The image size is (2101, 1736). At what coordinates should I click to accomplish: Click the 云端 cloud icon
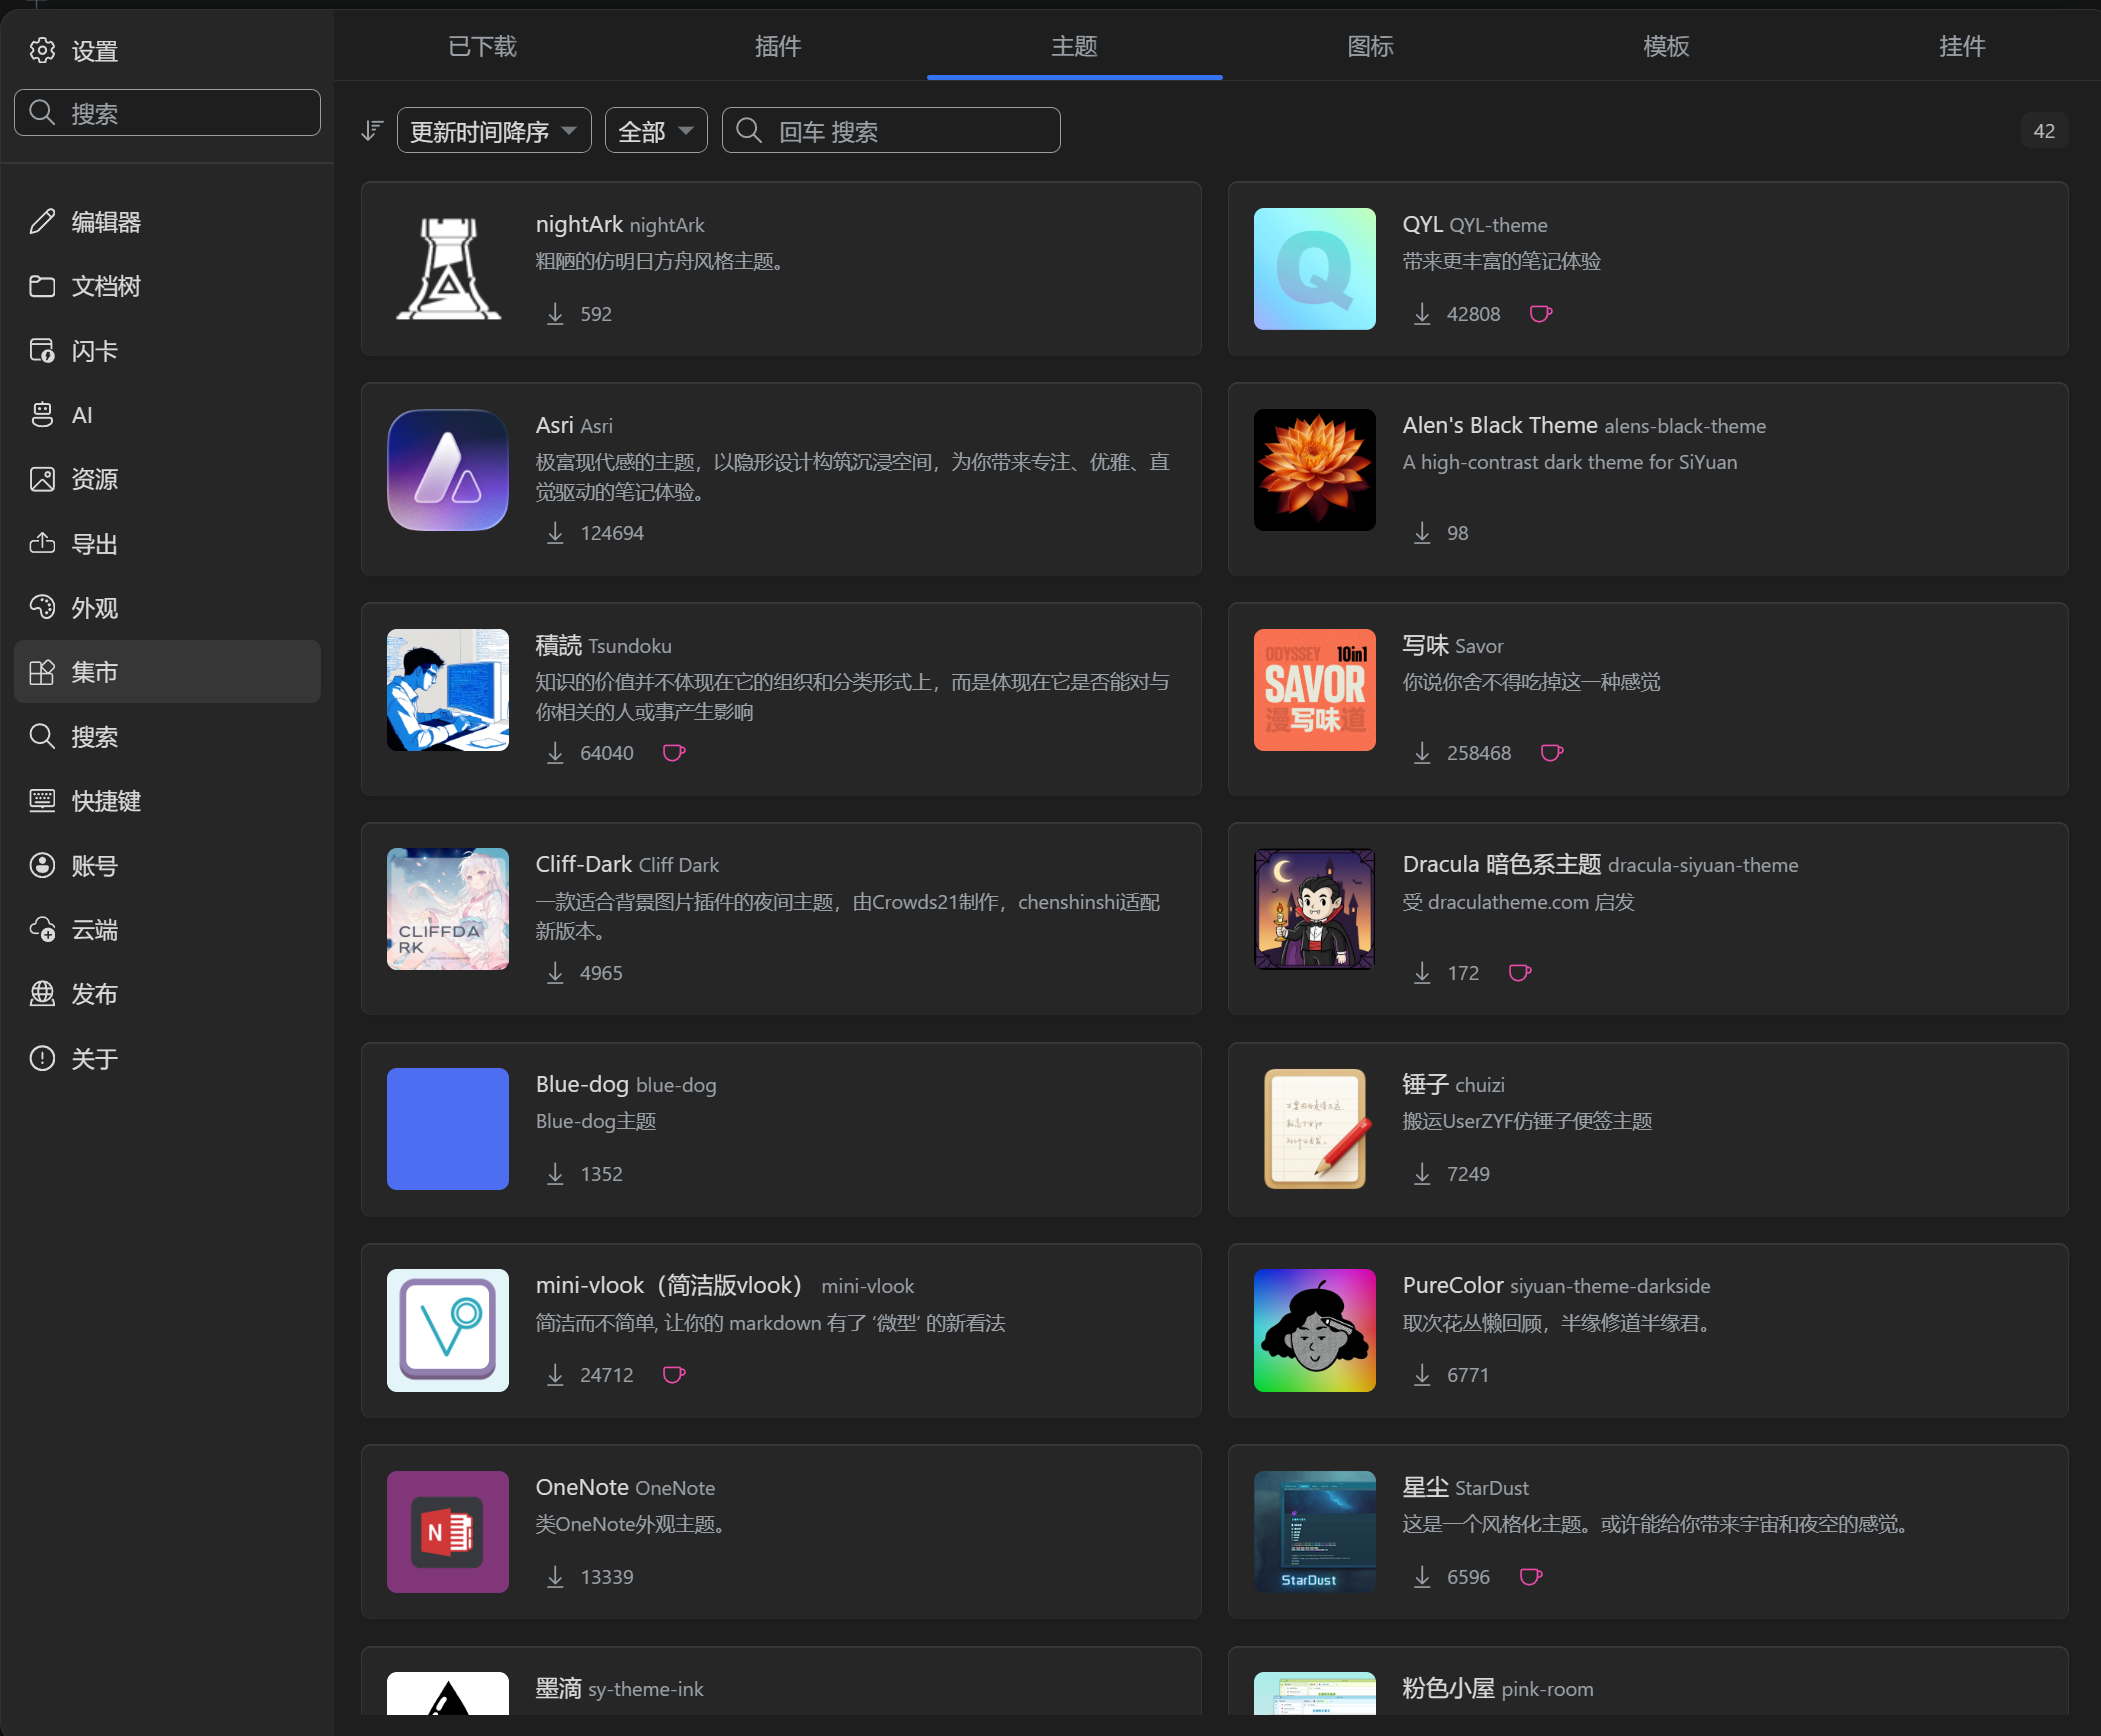(42, 930)
